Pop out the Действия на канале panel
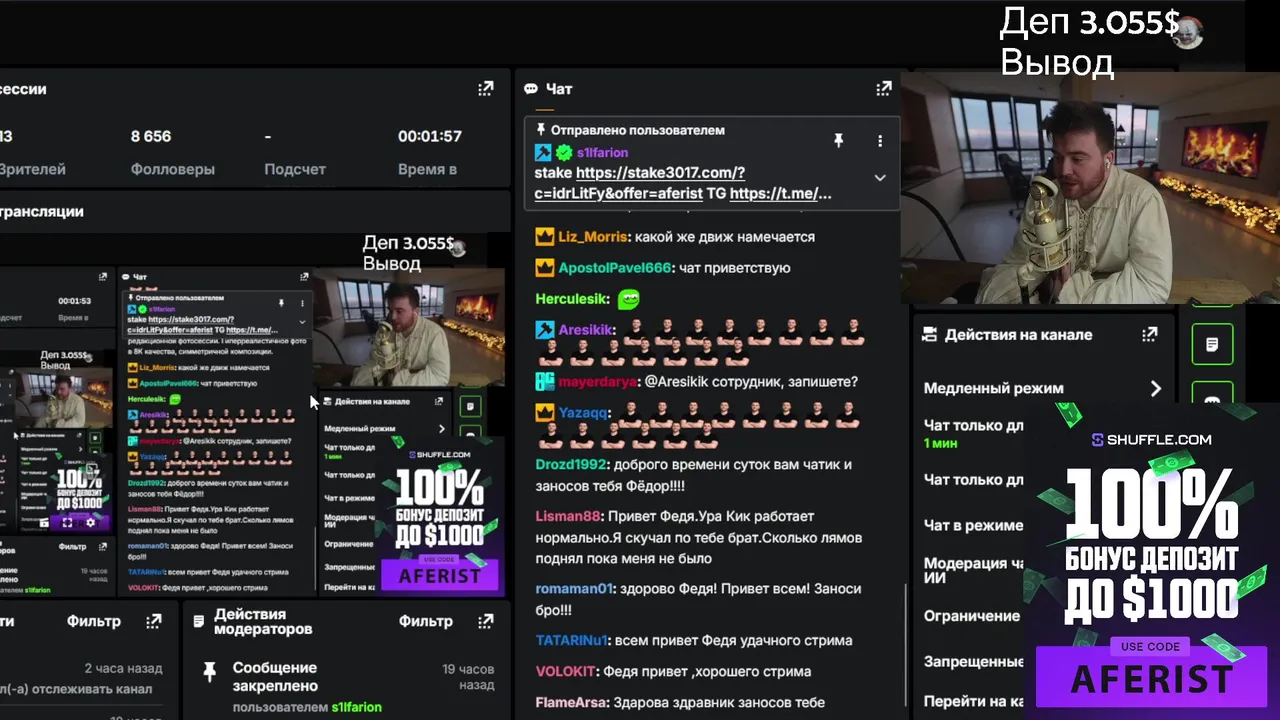Screen dimensions: 1280x720 tap(1150, 335)
